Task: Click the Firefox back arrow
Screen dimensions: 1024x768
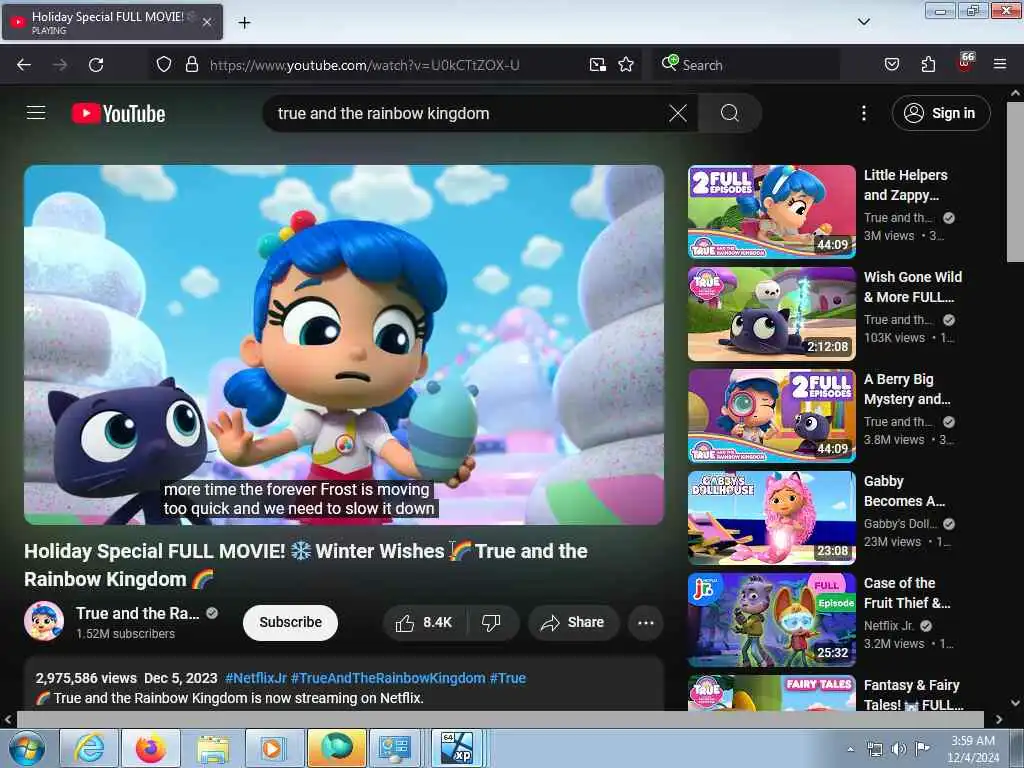Action: (x=24, y=65)
